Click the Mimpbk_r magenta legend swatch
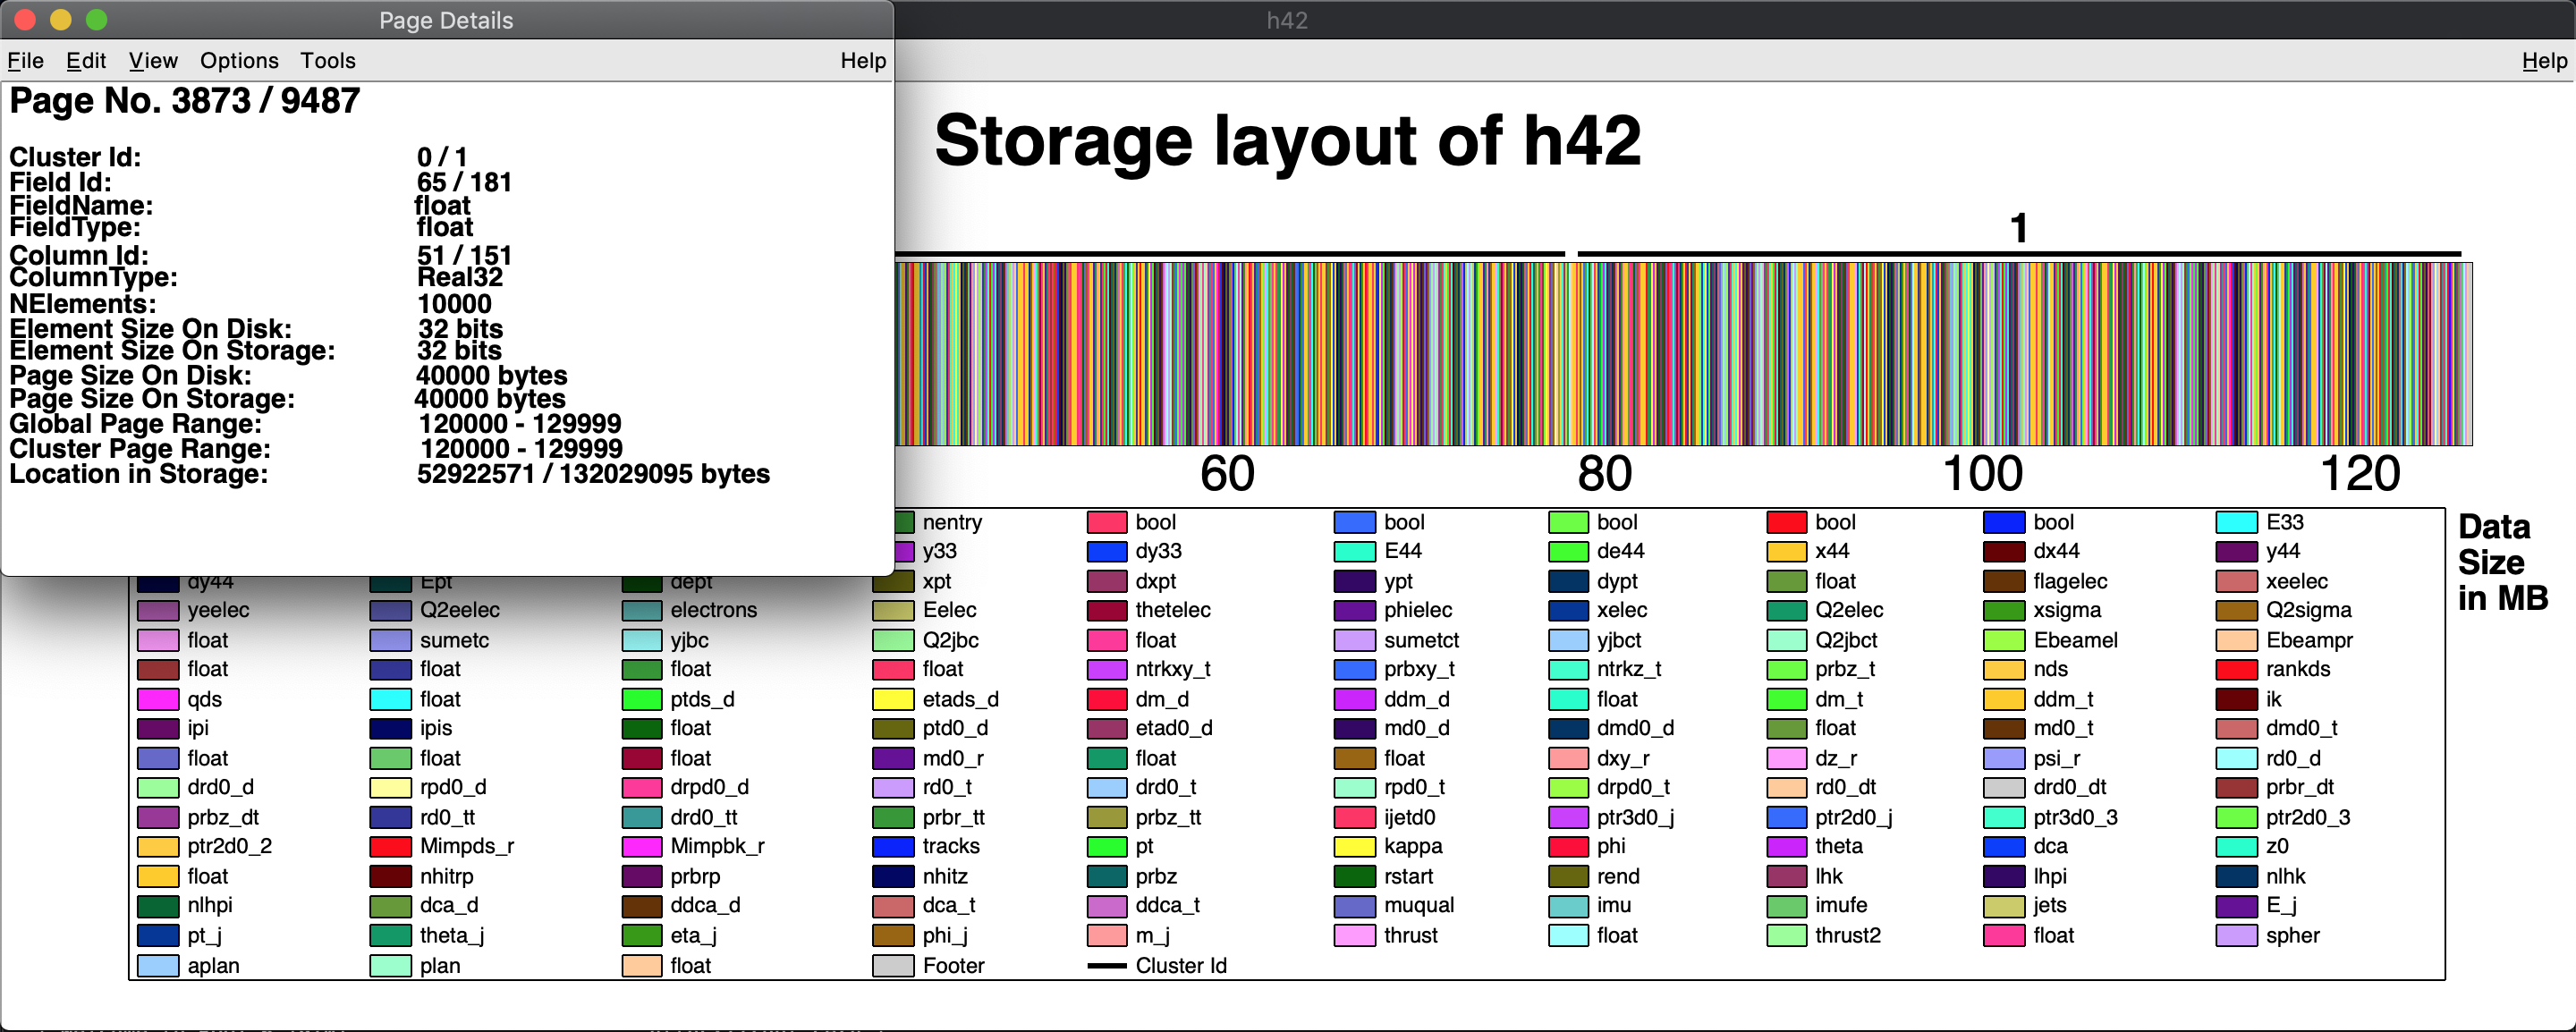 pyautogui.click(x=641, y=847)
